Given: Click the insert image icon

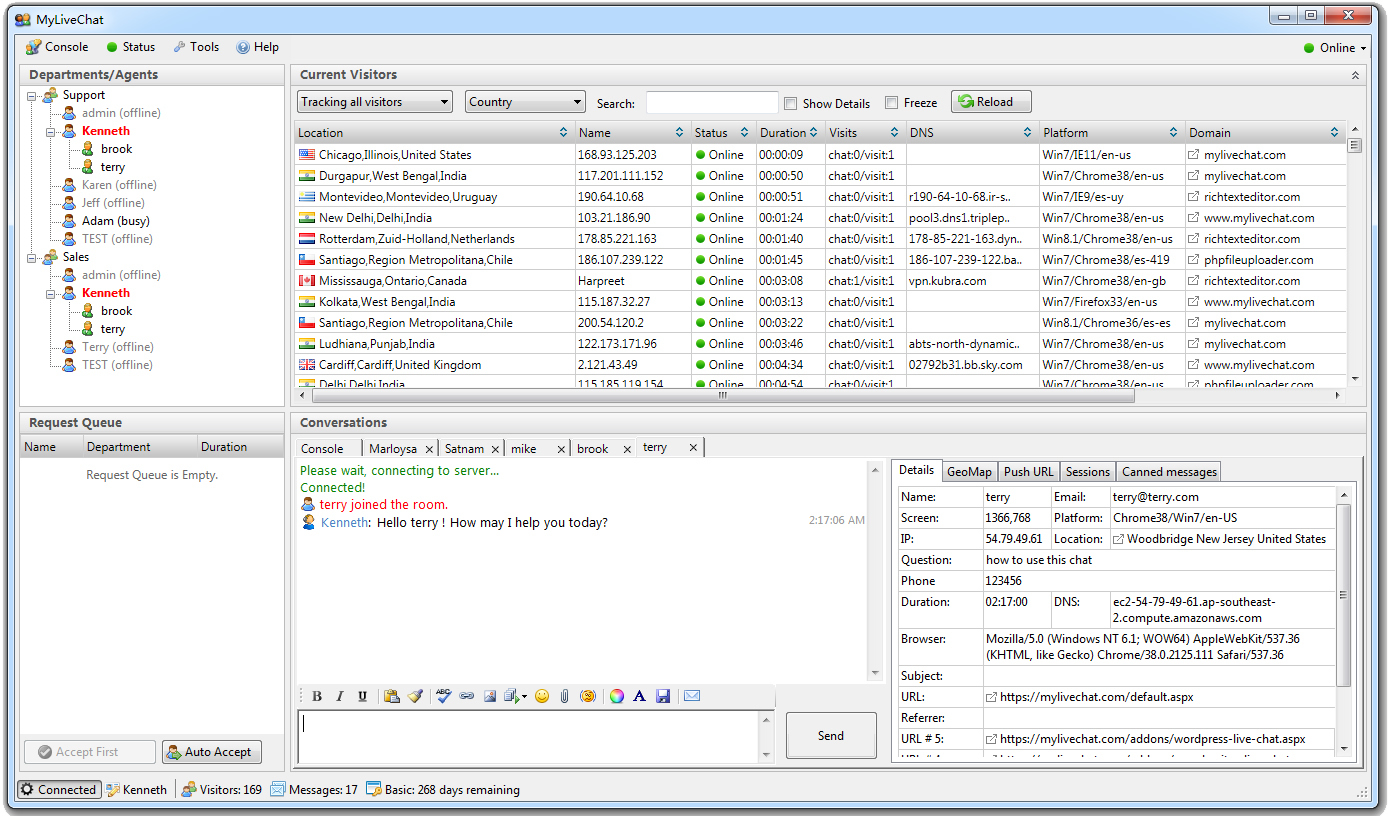Looking at the screenshot, I should pos(490,697).
